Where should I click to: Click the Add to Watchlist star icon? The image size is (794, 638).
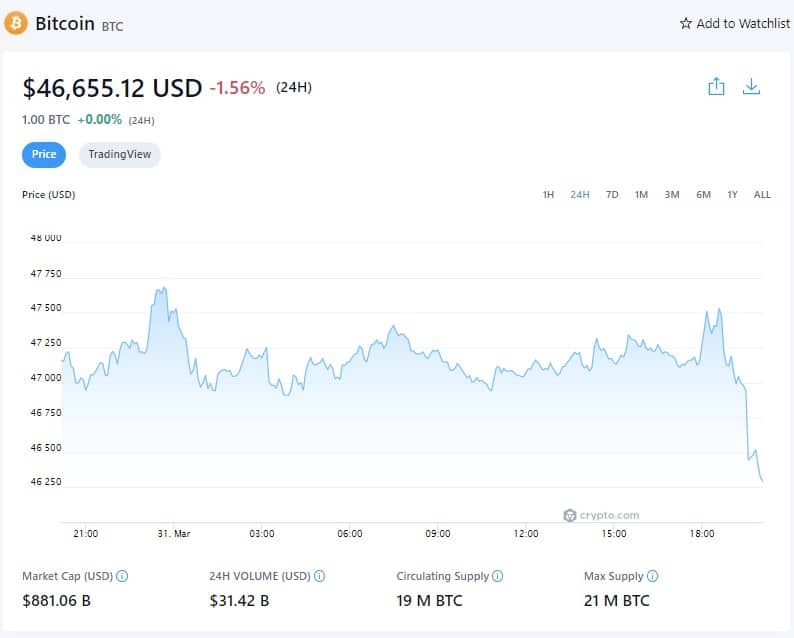(686, 23)
